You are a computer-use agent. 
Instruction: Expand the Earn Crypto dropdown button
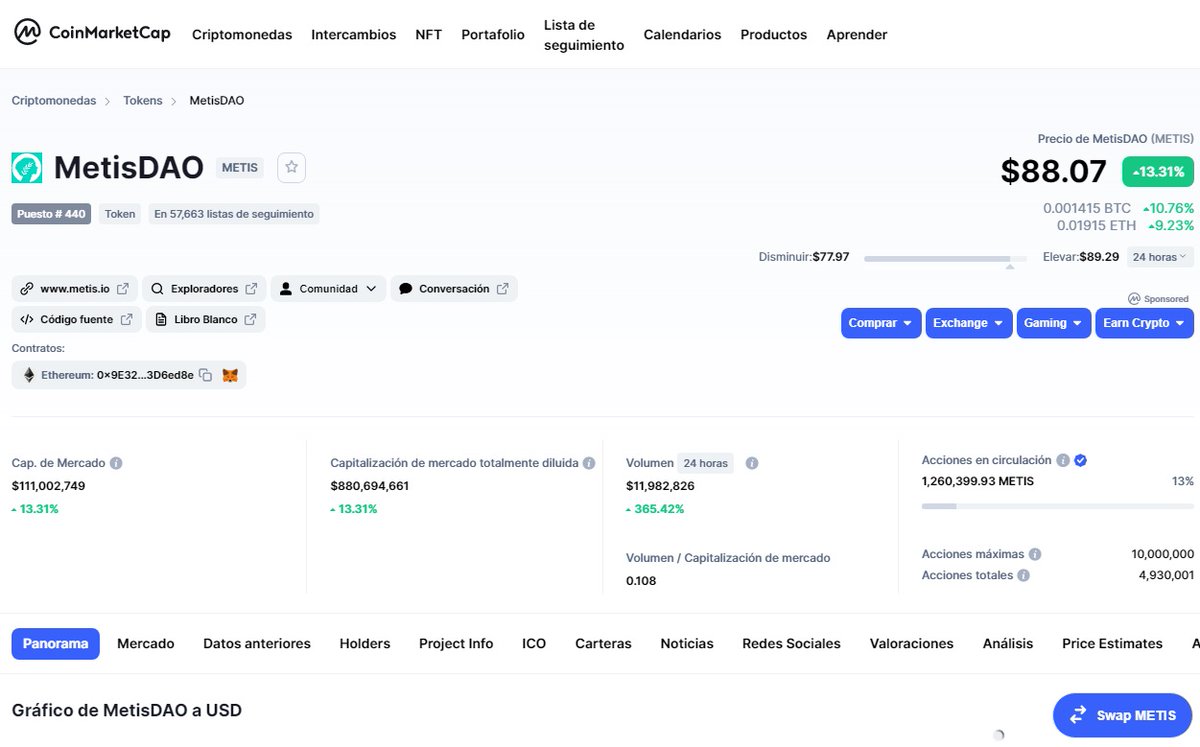point(1144,323)
